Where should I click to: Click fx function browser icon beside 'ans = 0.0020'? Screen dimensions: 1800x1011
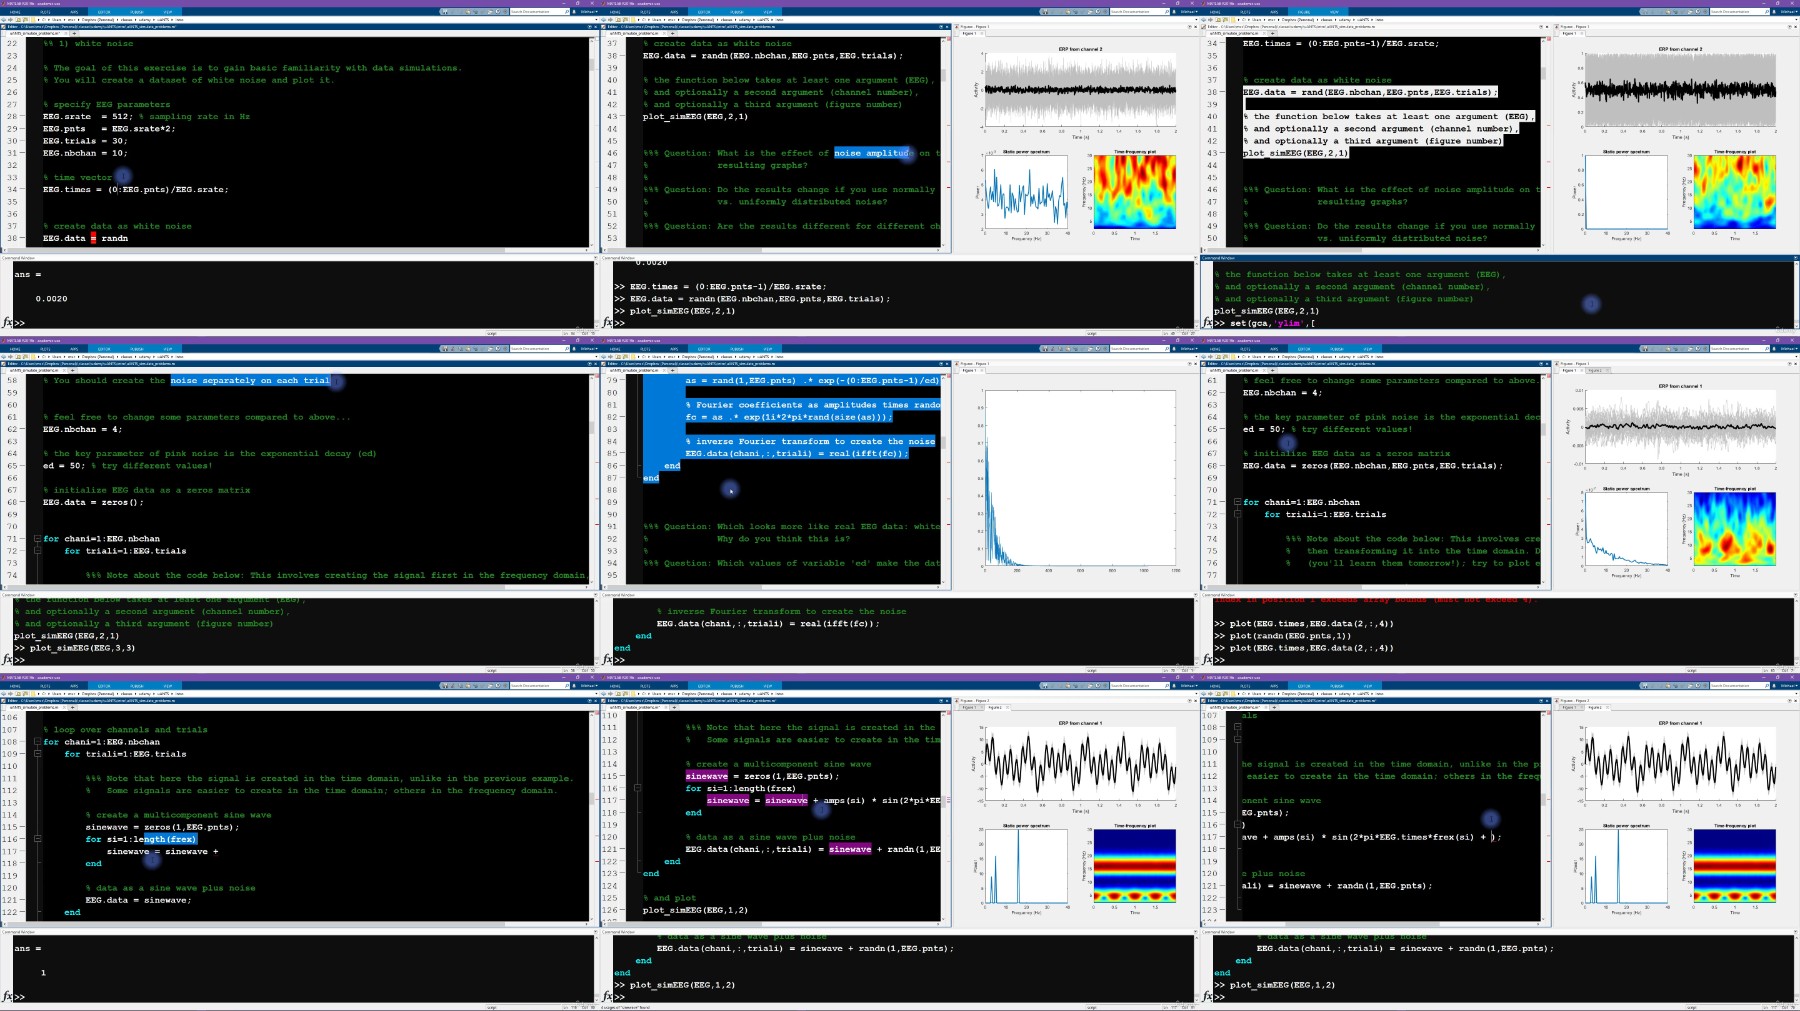8,322
